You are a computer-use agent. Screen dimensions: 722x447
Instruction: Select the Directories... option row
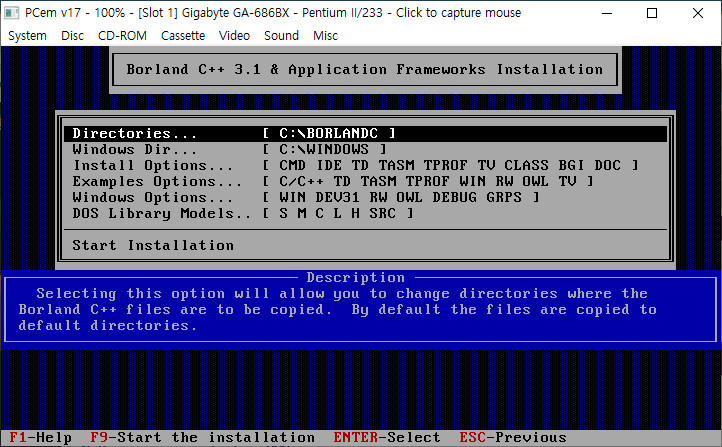(366, 134)
